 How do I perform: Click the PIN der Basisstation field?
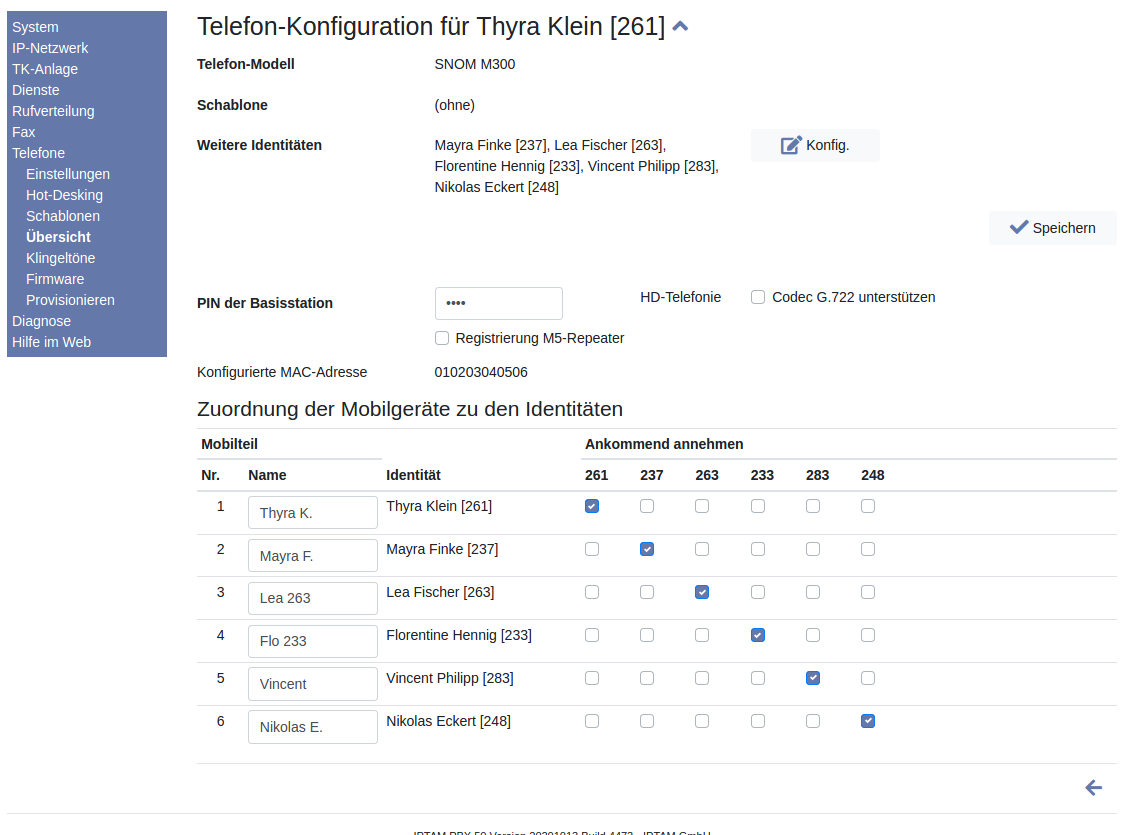pos(498,303)
